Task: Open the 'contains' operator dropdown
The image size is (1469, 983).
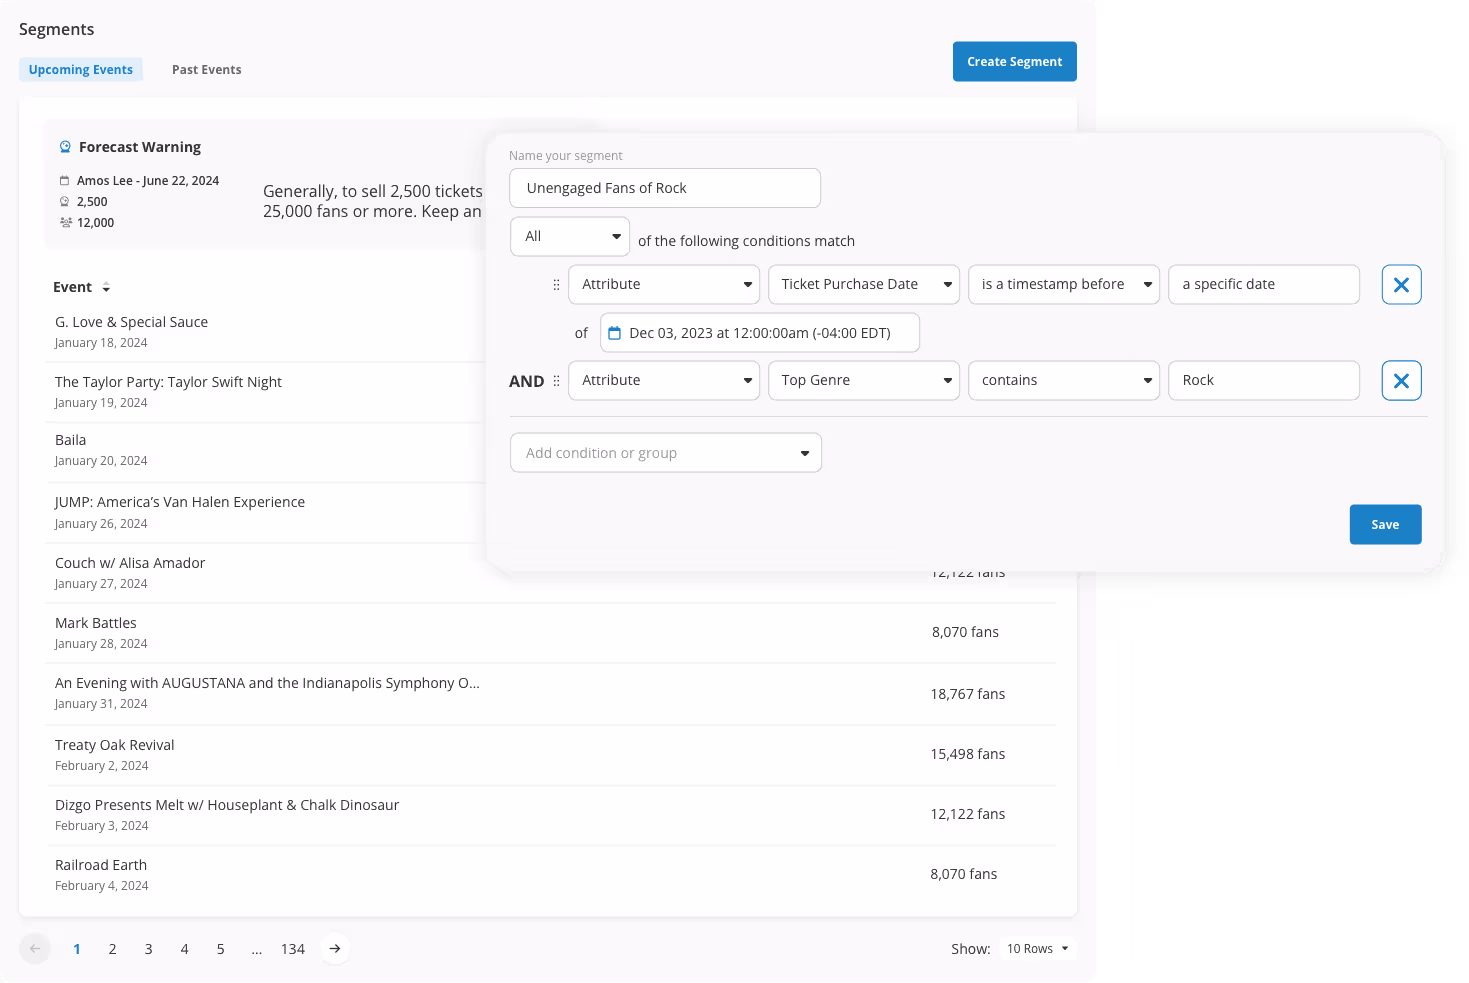Action: pyautogui.click(x=1064, y=381)
